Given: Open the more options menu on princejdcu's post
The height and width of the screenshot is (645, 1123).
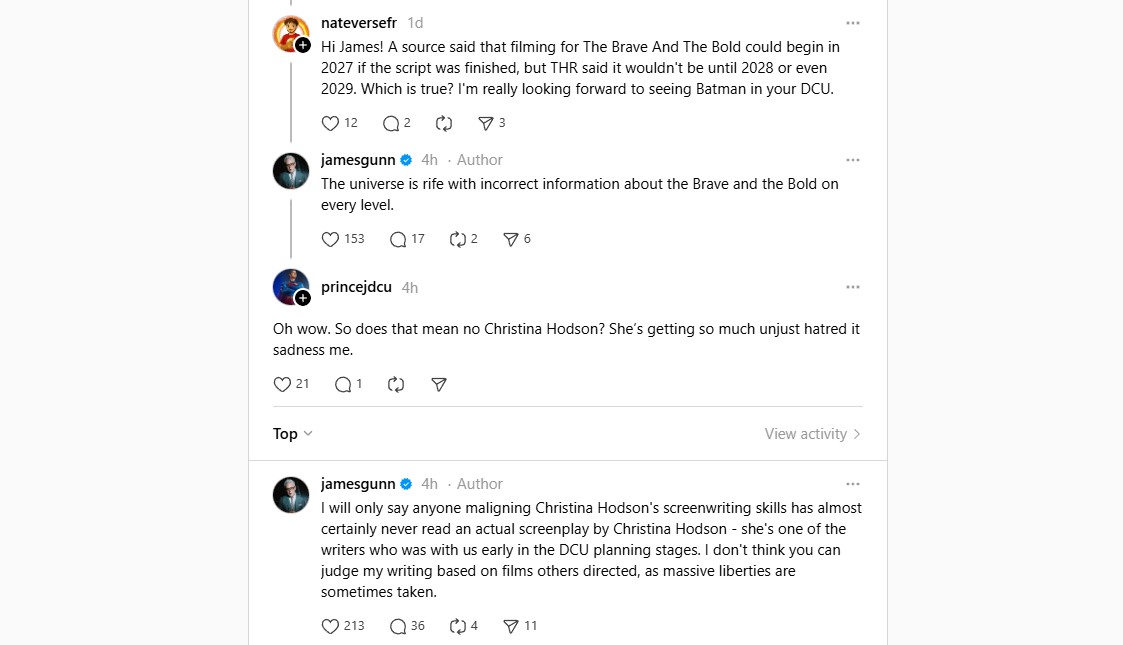Looking at the screenshot, I should 853,287.
